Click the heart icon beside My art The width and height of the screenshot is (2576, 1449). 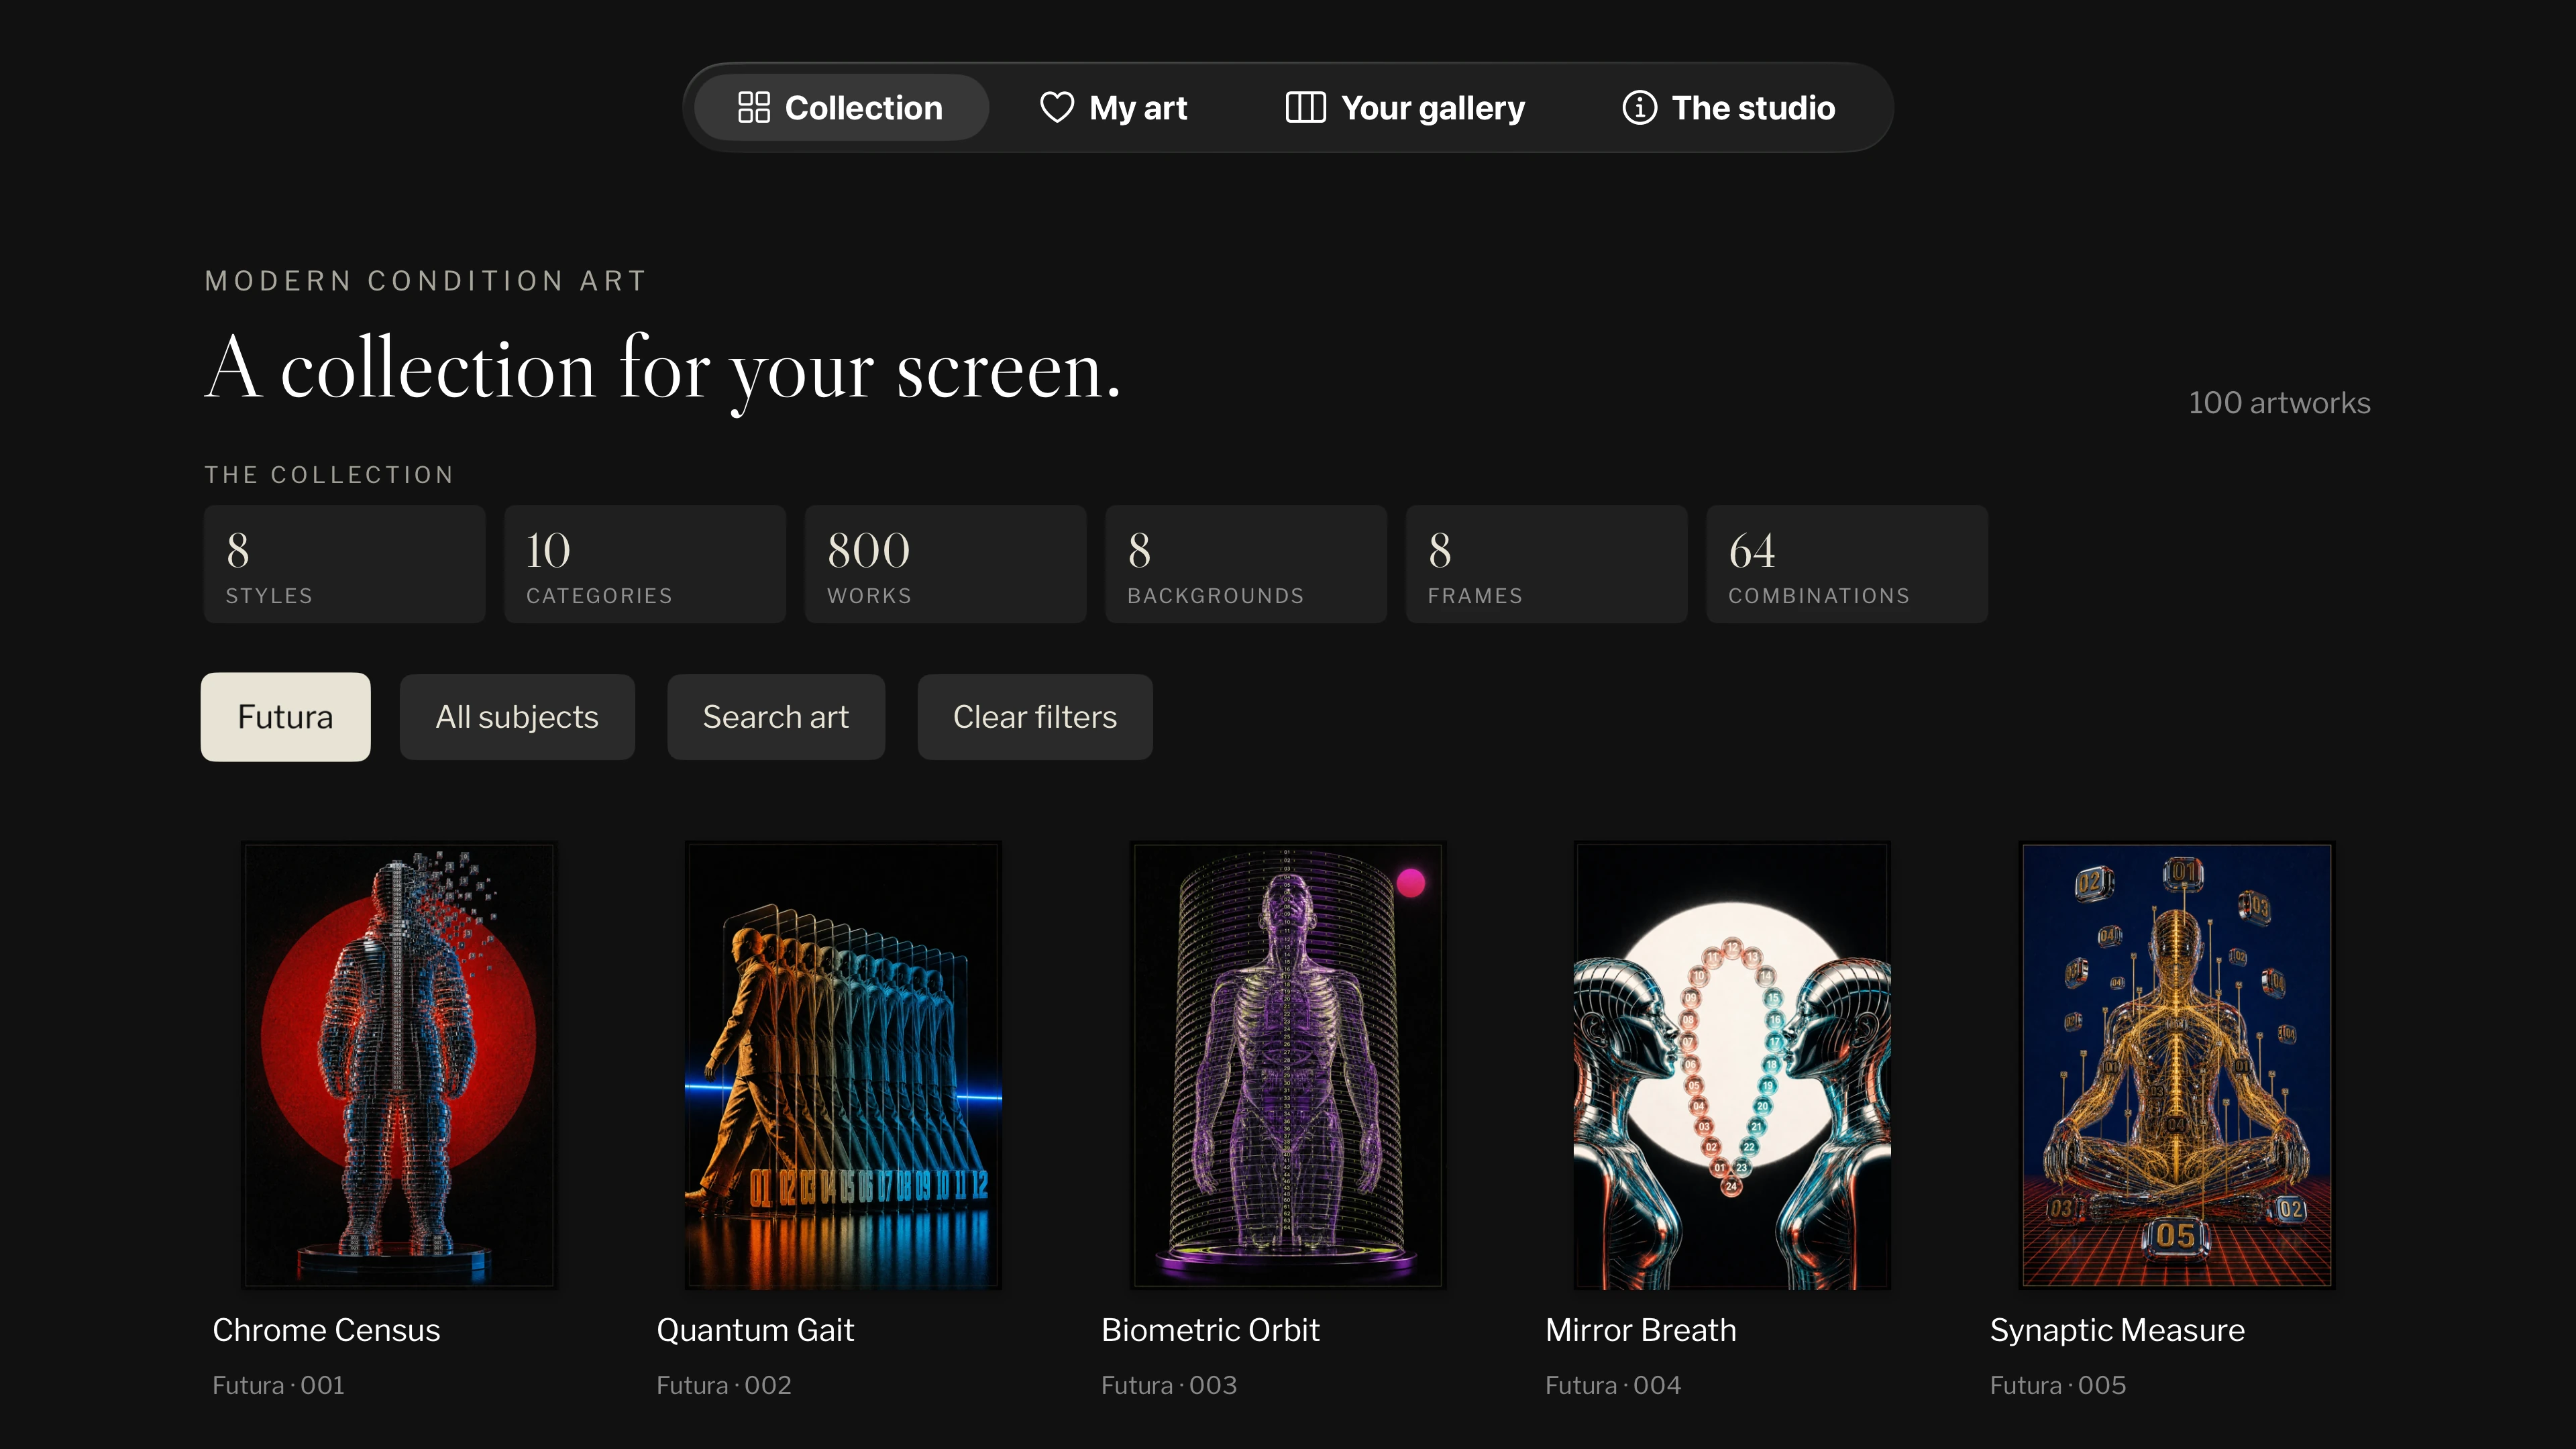coord(1056,107)
